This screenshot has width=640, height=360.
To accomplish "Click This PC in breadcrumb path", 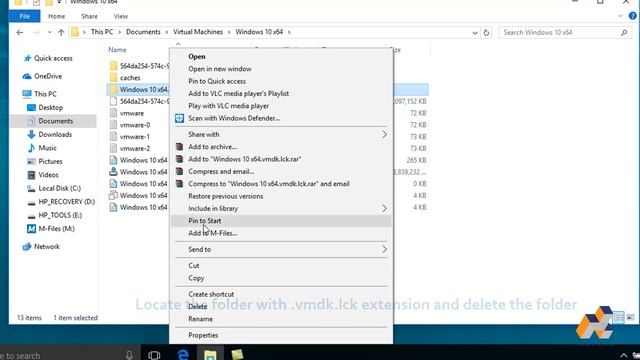I will 102,32.
